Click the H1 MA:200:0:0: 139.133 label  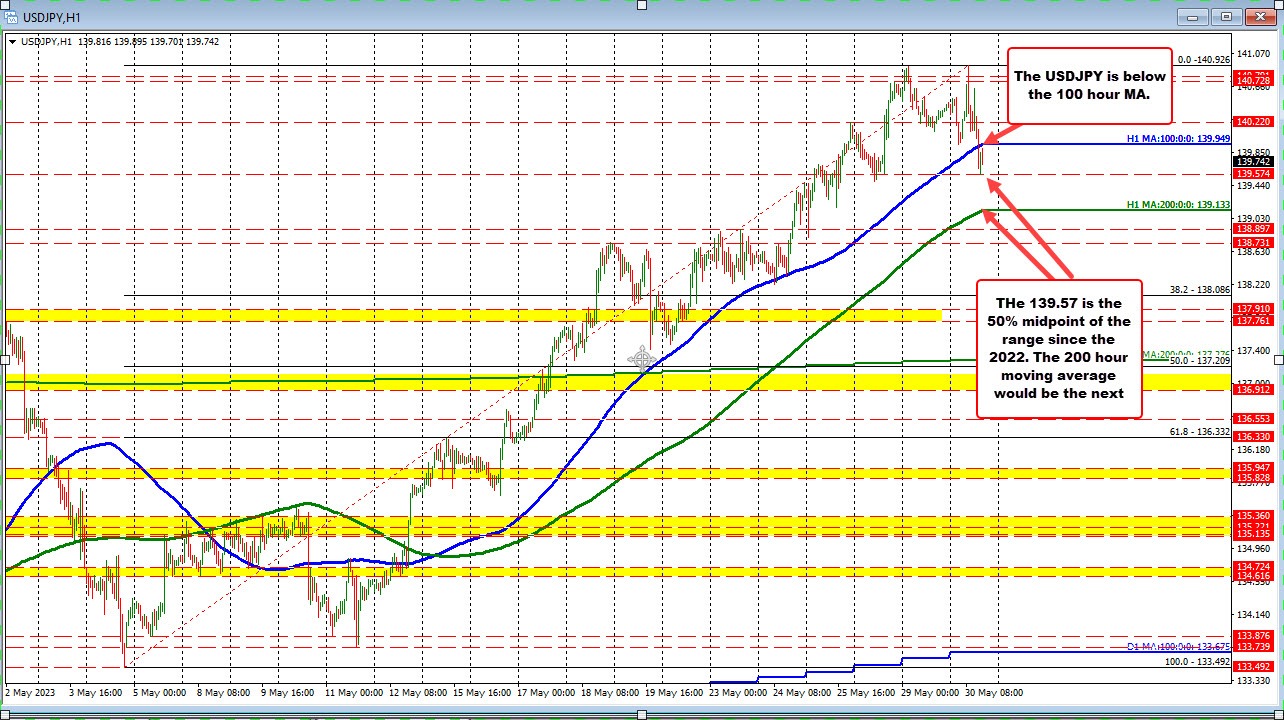click(1178, 204)
